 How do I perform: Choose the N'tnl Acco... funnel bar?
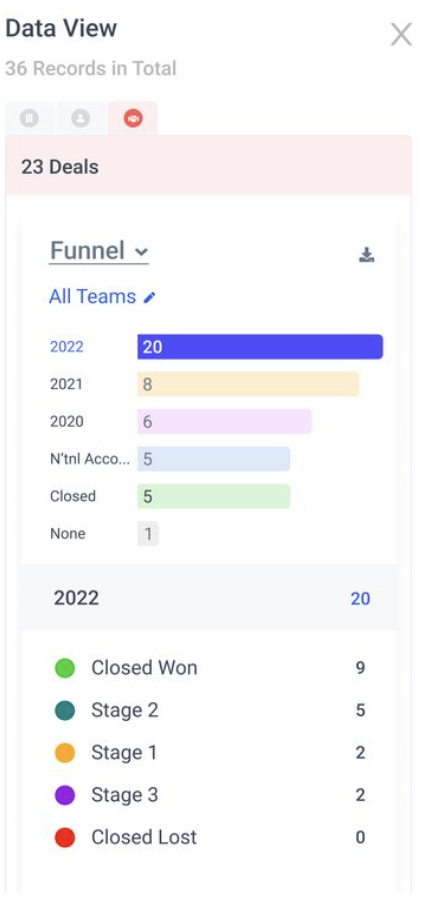pos(214,459)
